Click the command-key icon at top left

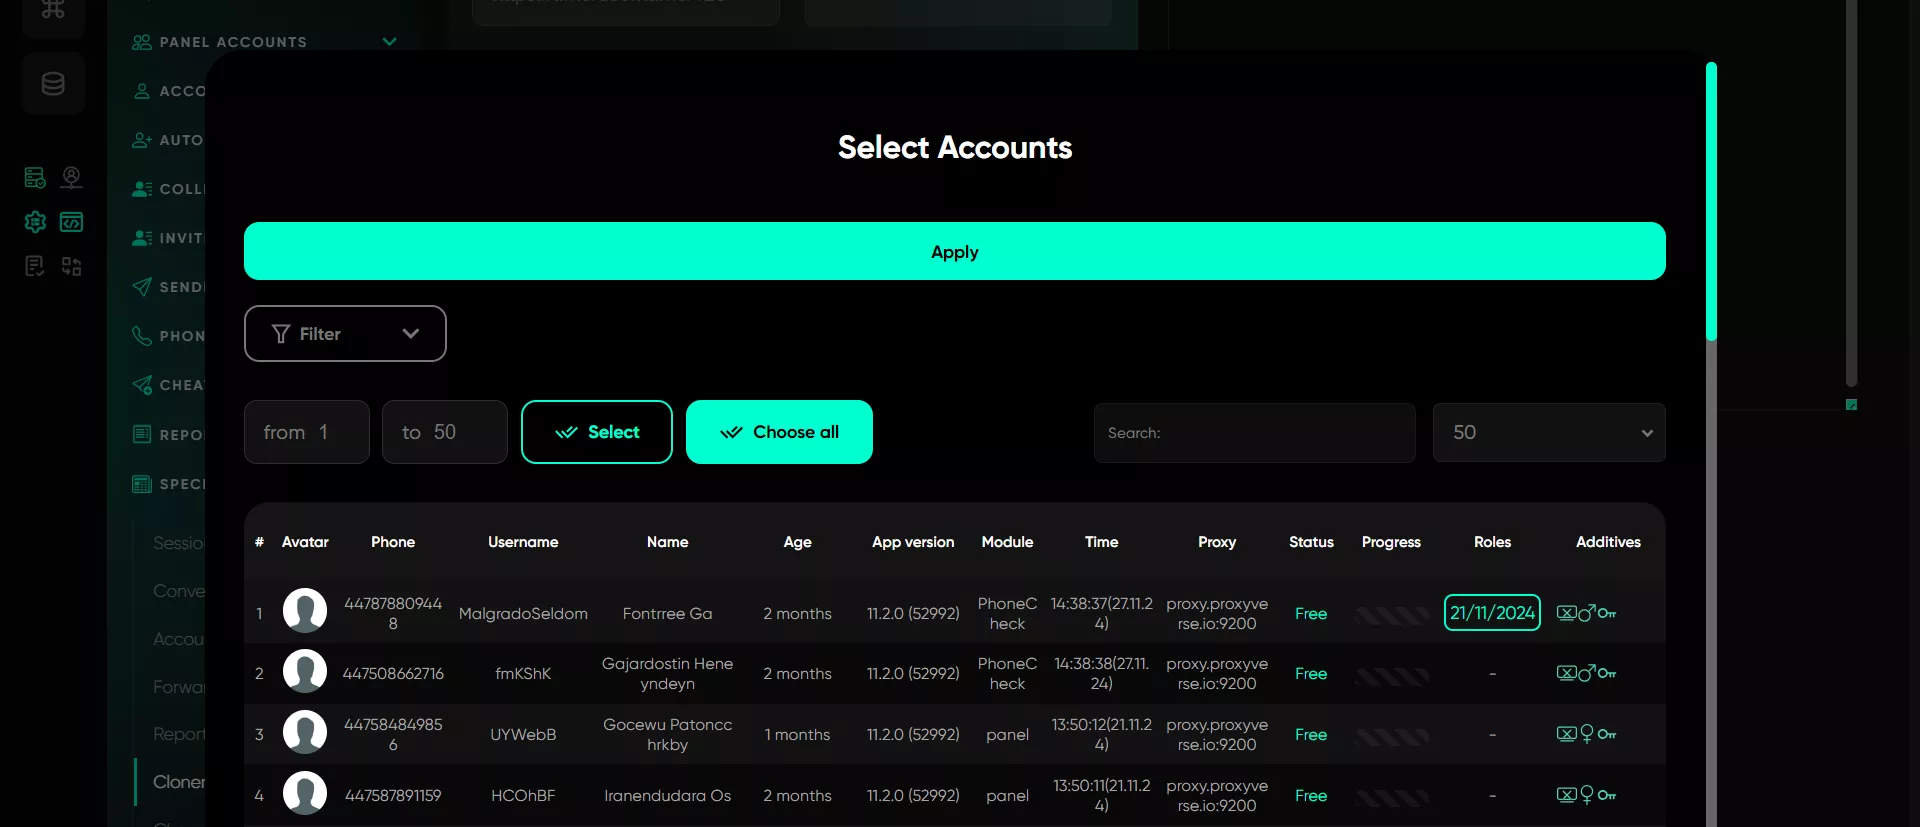point(53,10)
